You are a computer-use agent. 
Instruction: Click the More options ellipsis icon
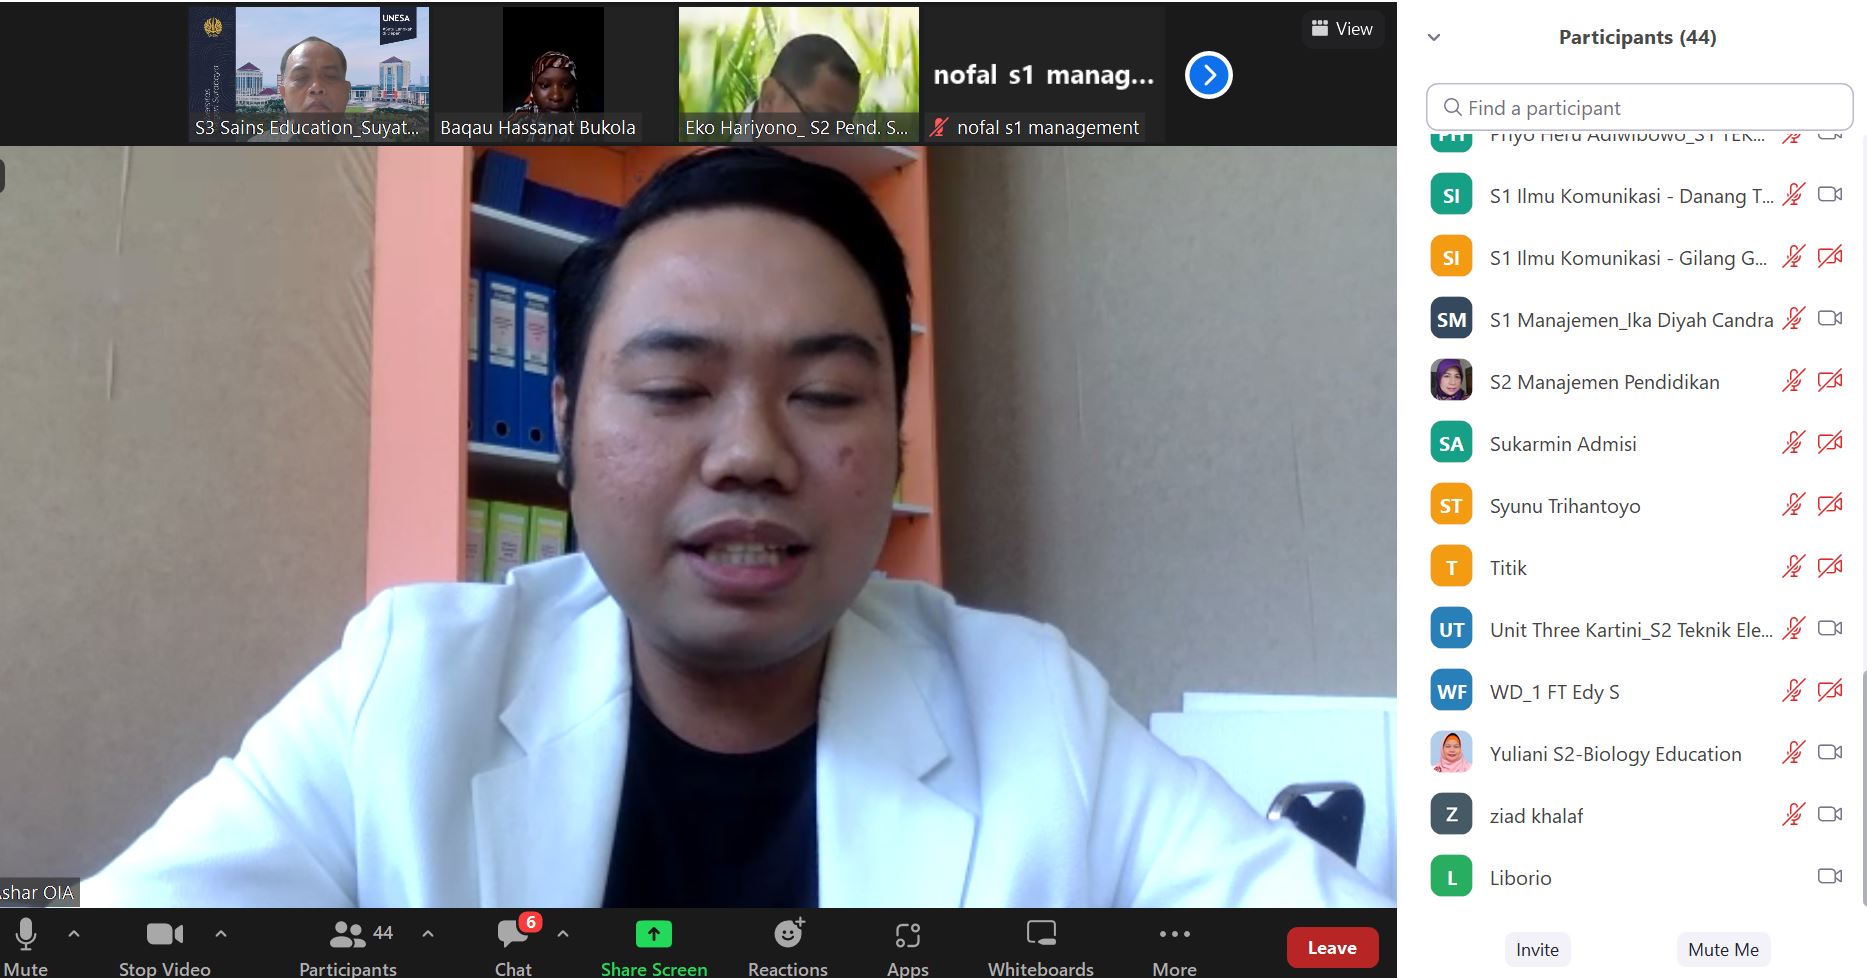tap(1174, 934)
